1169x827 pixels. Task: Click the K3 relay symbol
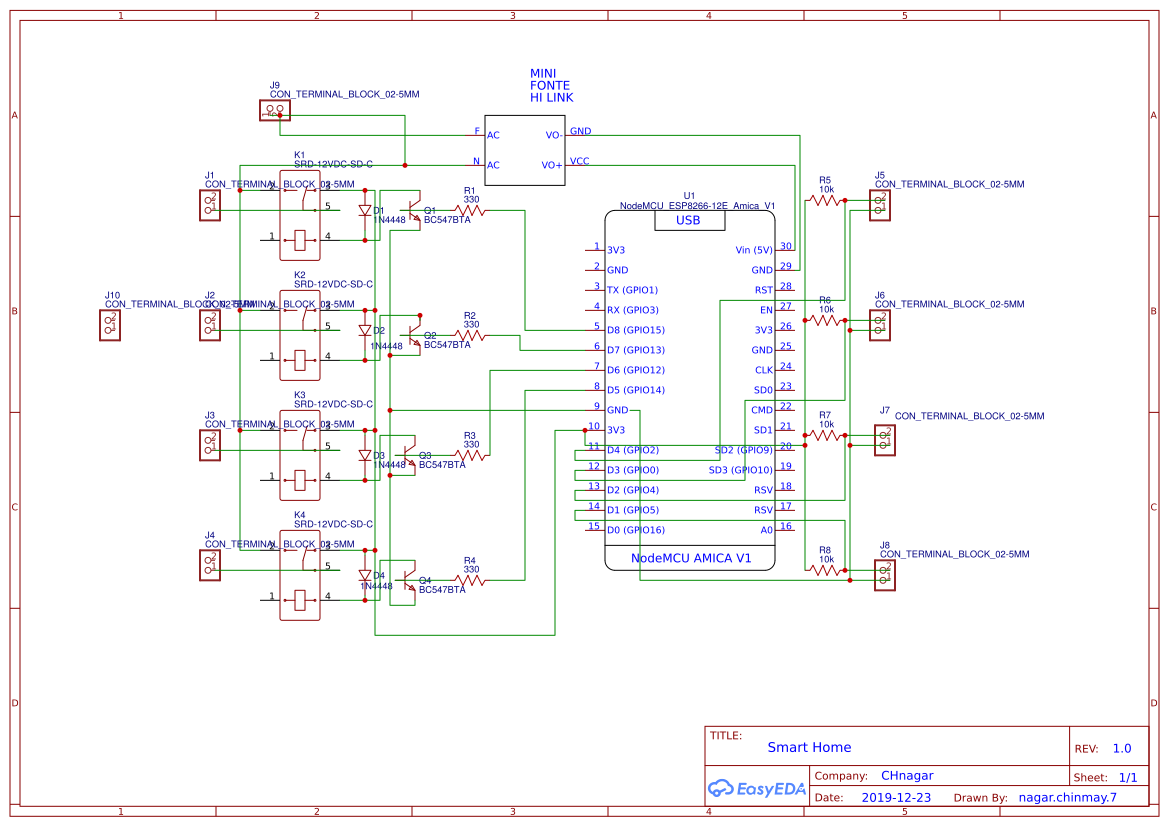coord(300,455)
